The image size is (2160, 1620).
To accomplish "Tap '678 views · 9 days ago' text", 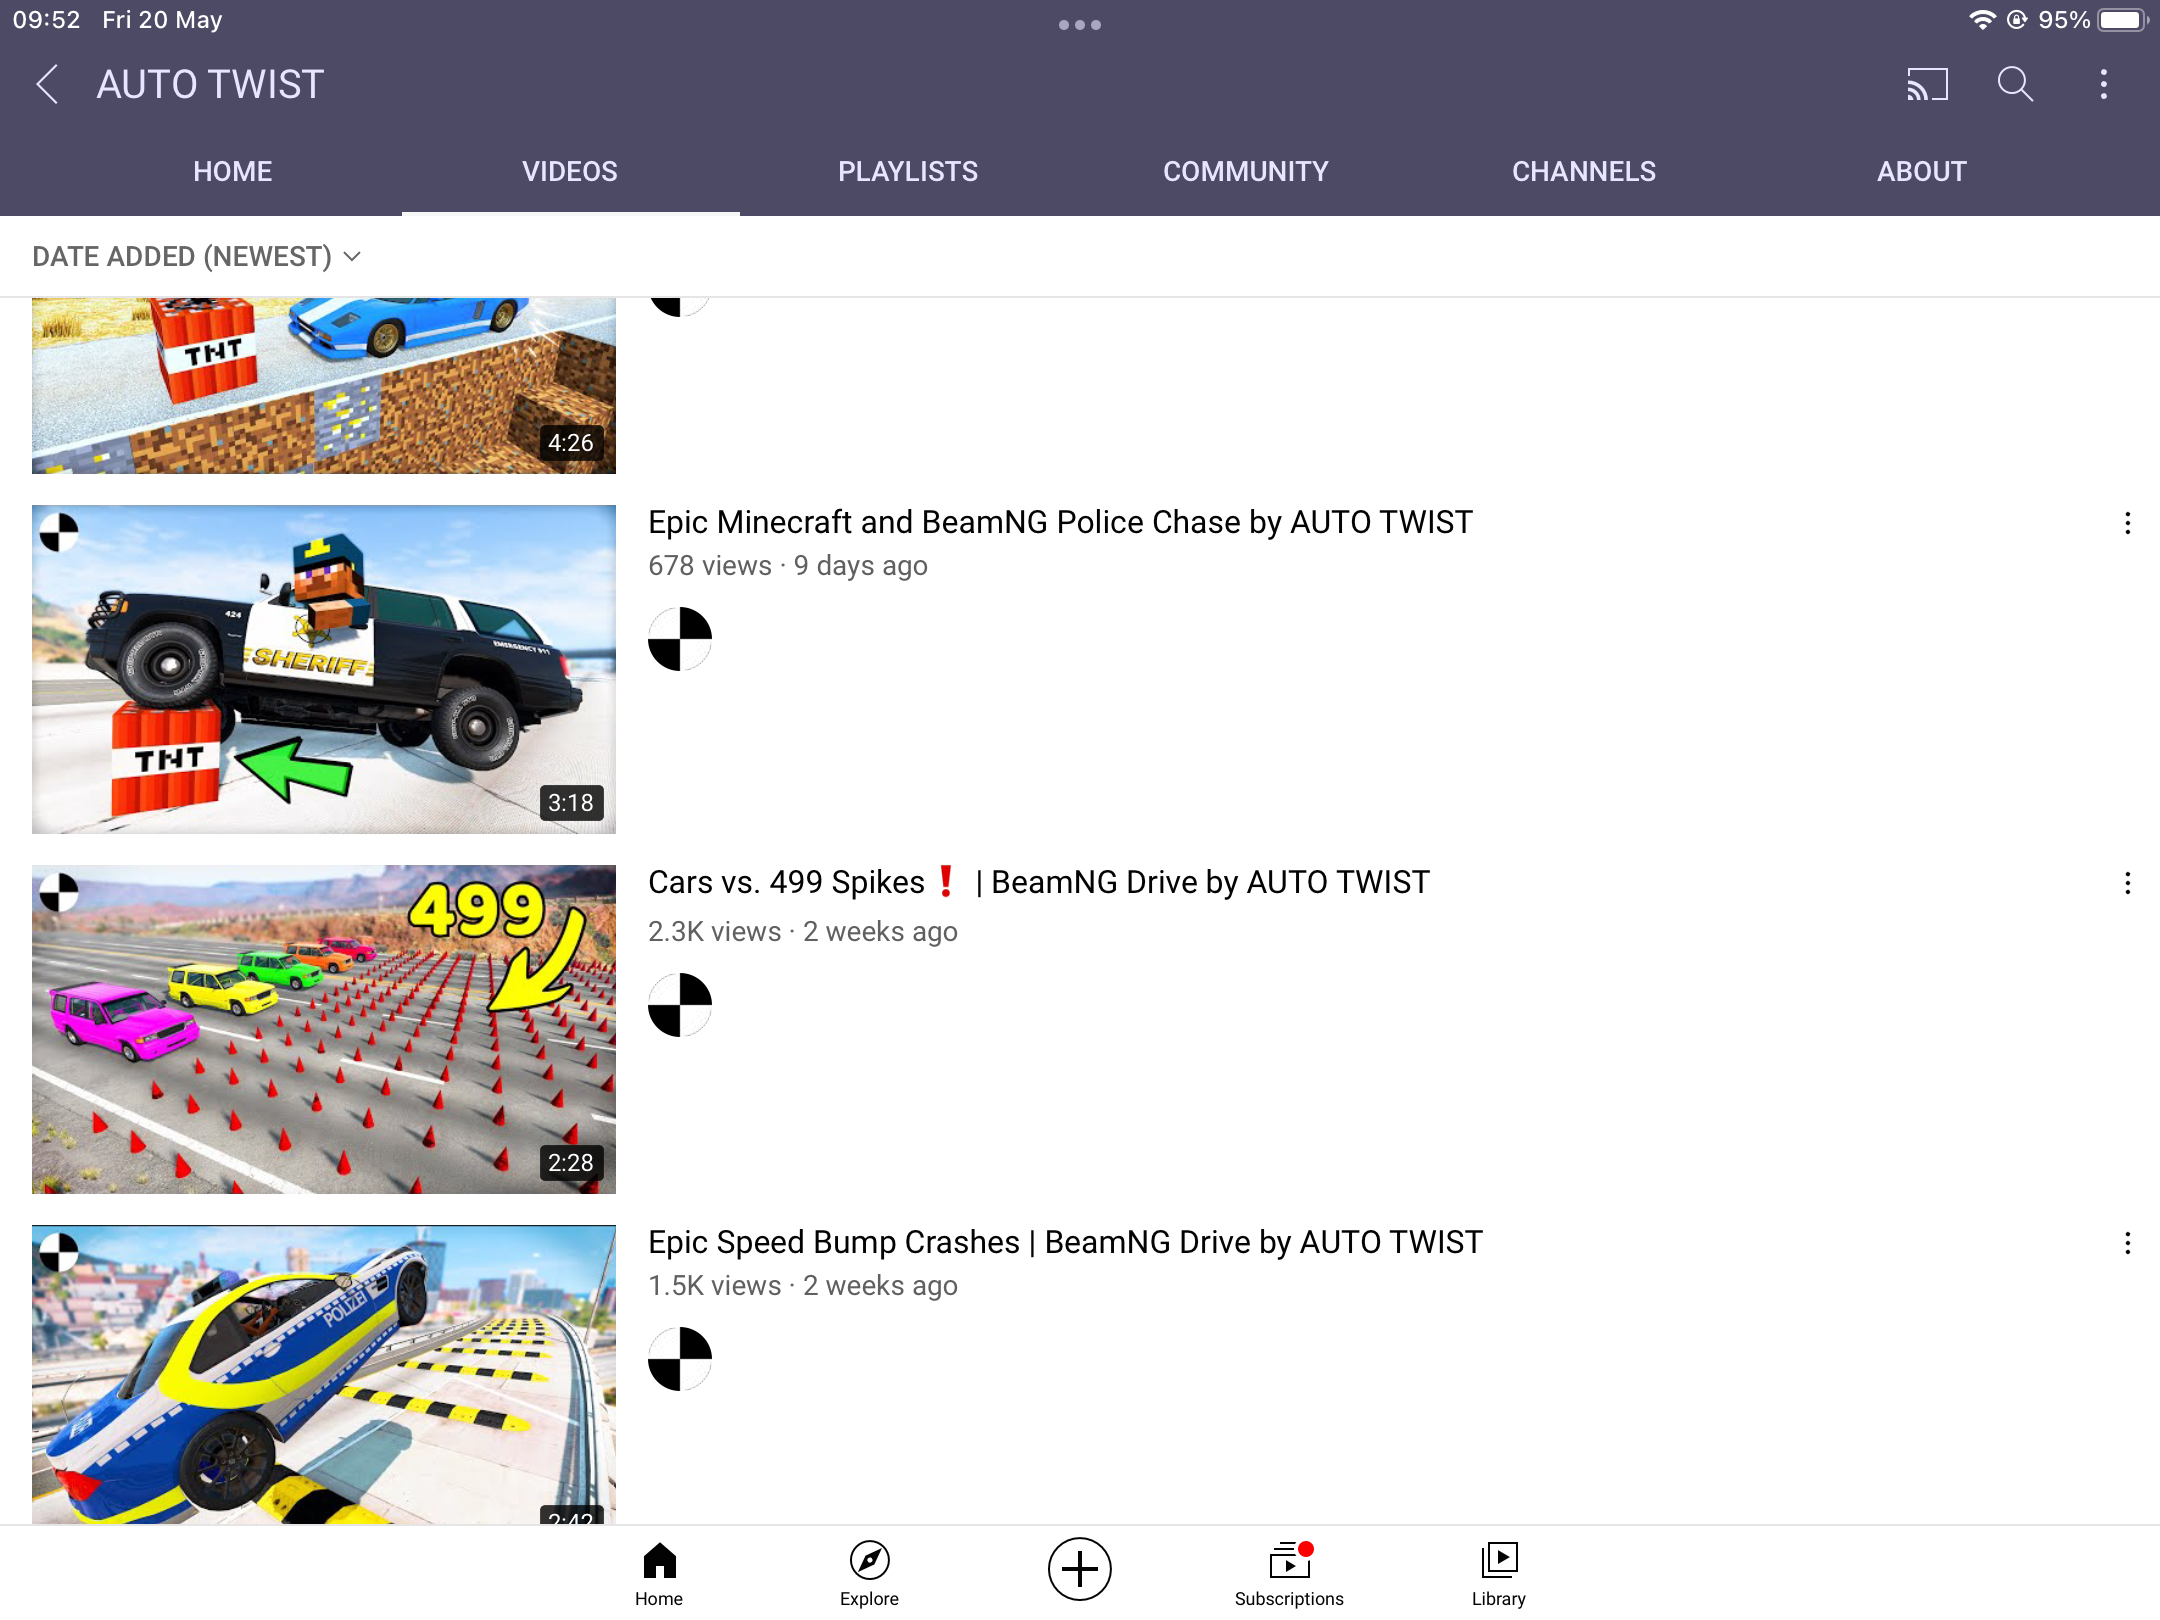I will coord(788,566).
